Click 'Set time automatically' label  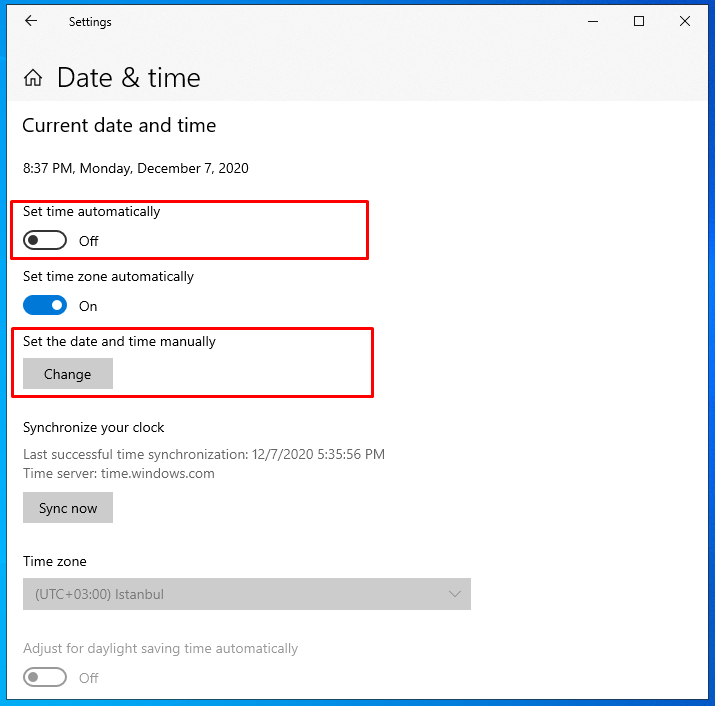[x=92, y=212]
